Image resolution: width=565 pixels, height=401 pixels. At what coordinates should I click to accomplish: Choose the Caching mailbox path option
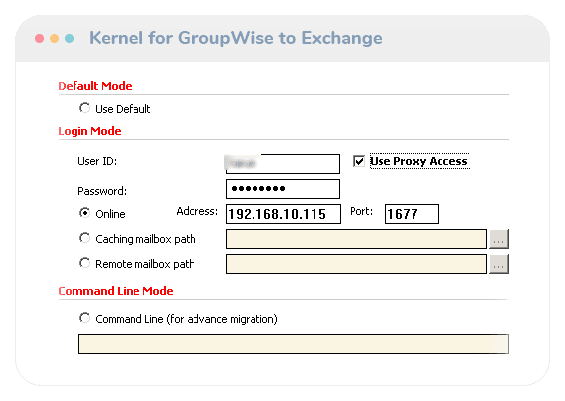tap(85, 238)
